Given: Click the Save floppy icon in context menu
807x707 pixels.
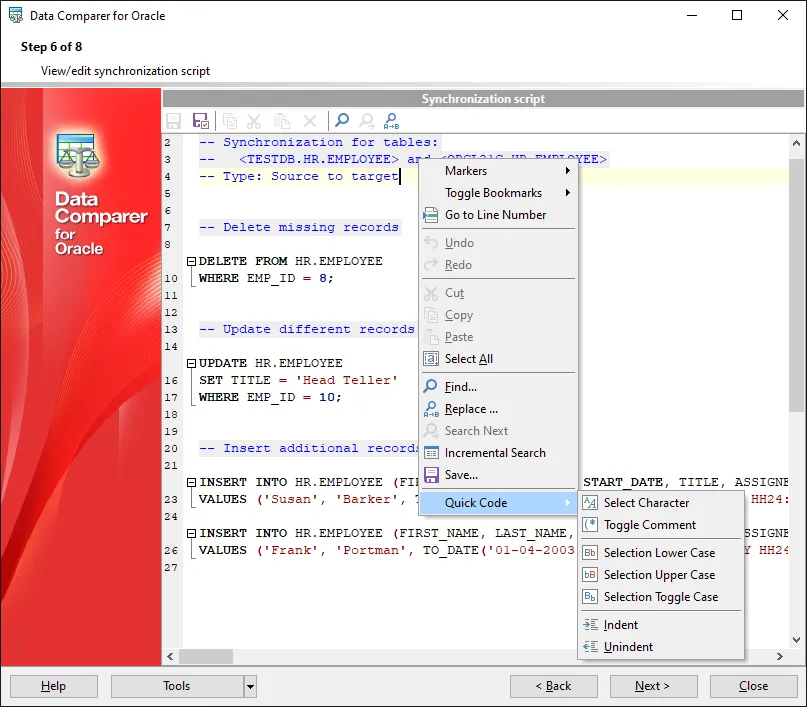Looking at the screenshot, I should point(431,475).
